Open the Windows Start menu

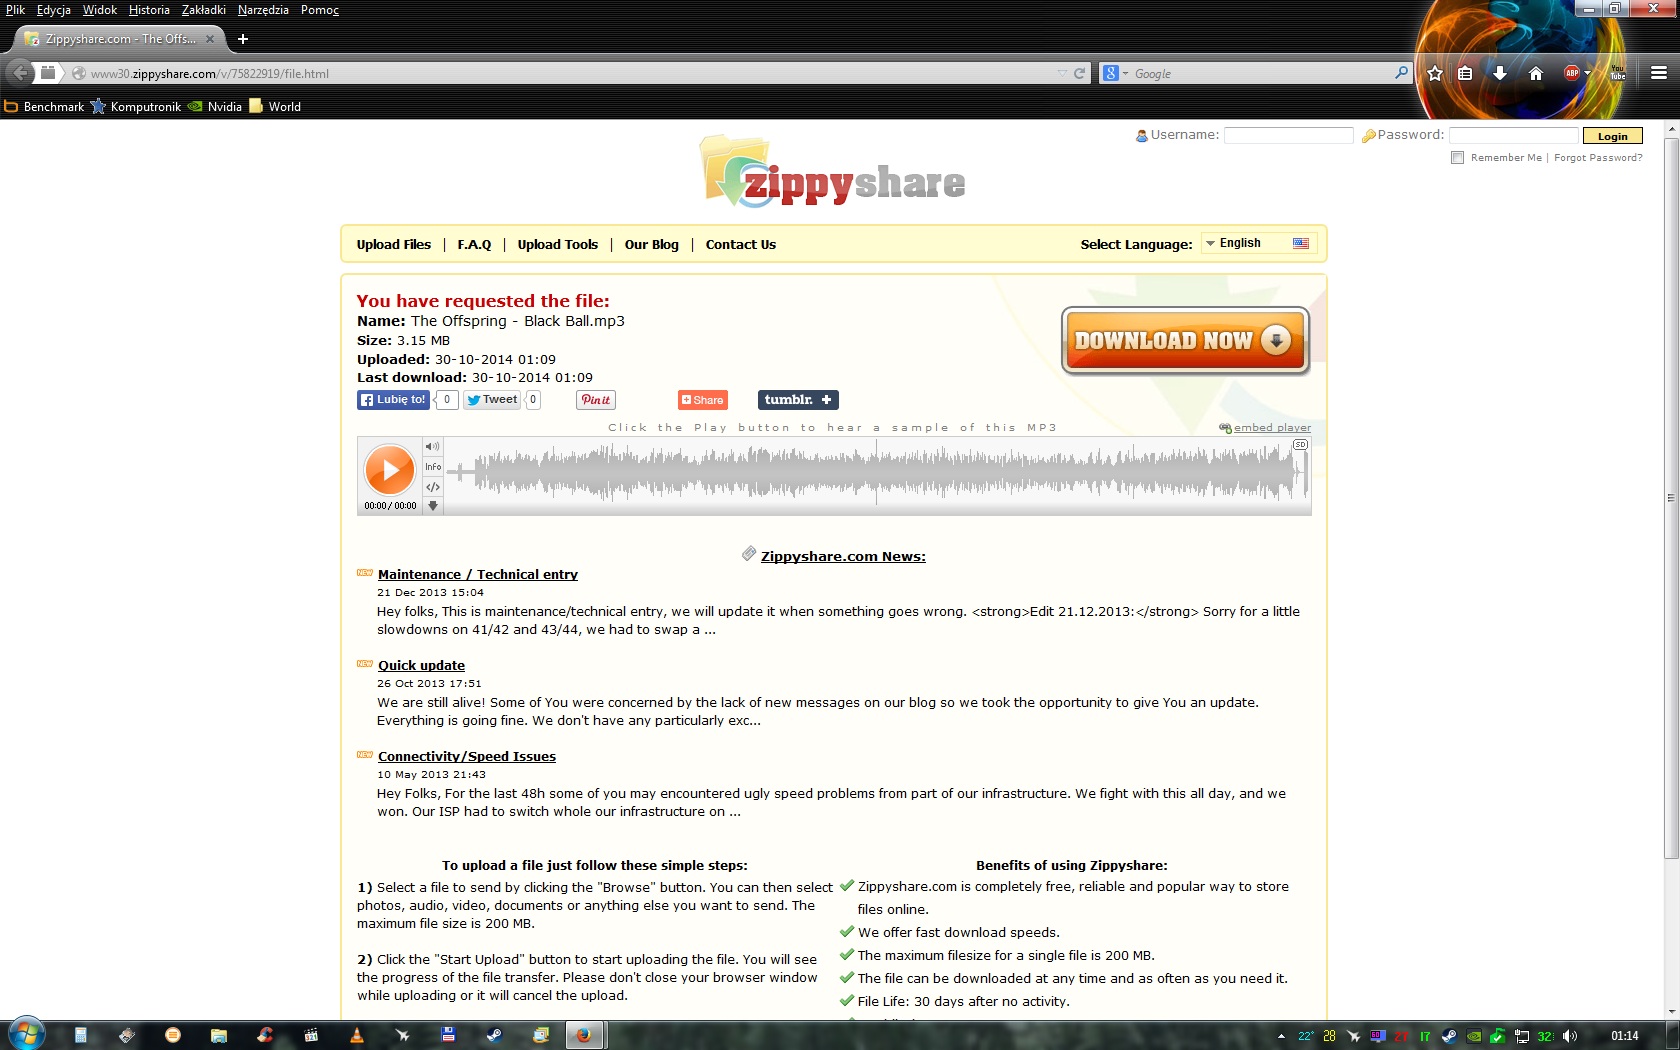(x=27, y=1034)
